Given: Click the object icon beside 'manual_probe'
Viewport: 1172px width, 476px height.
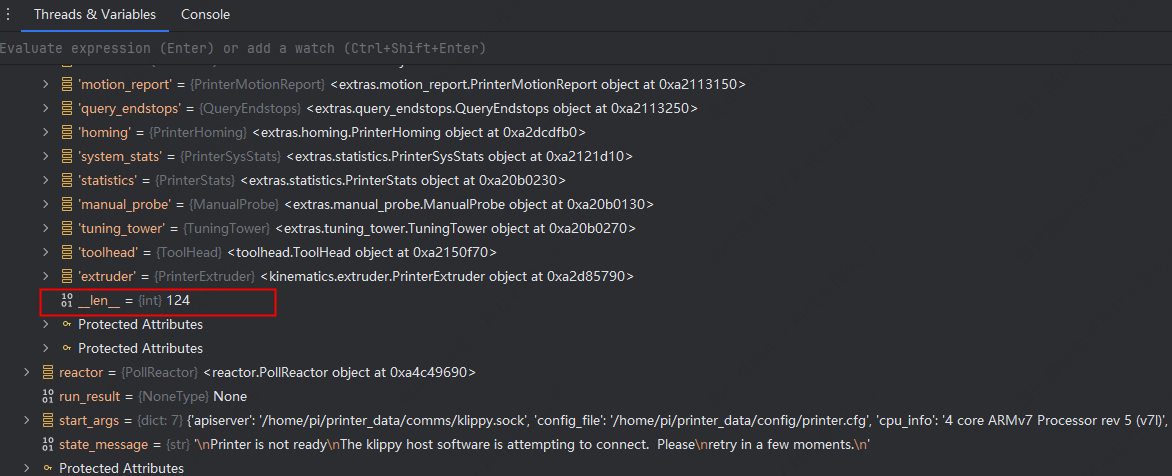Looking at the screenshot, I should pyautogui.click(x=67, y=204).
